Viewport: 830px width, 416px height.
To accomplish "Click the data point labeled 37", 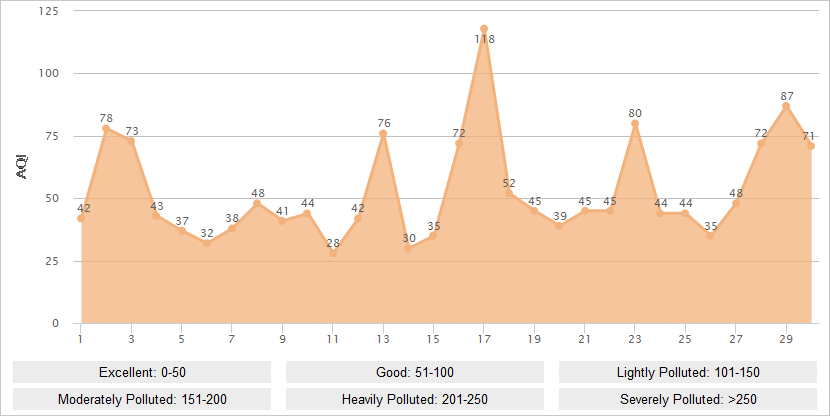I will pyautogui.click(x=182, y=231).
